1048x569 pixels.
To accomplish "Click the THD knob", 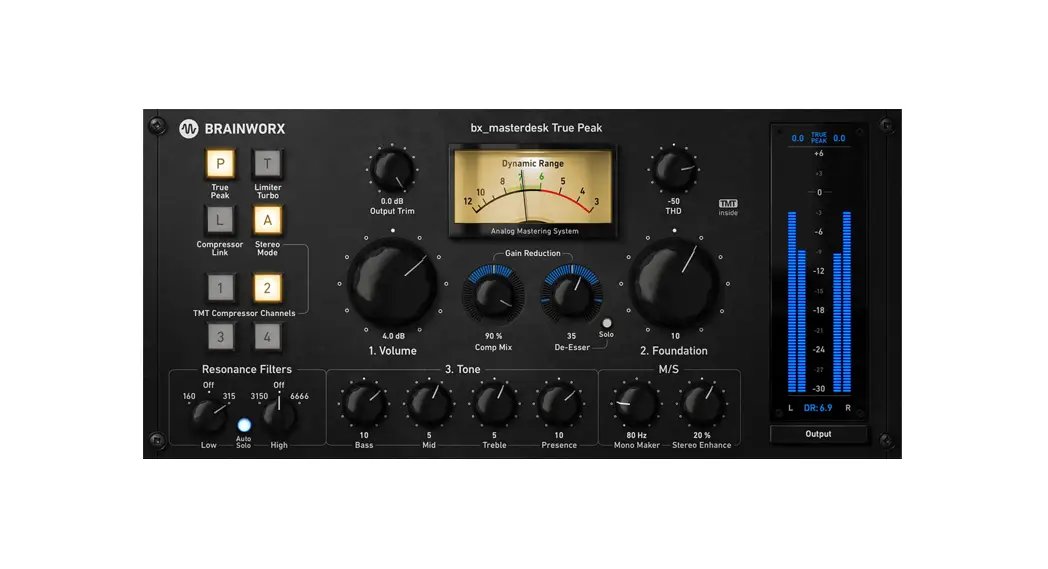I will tap(674, 170).
